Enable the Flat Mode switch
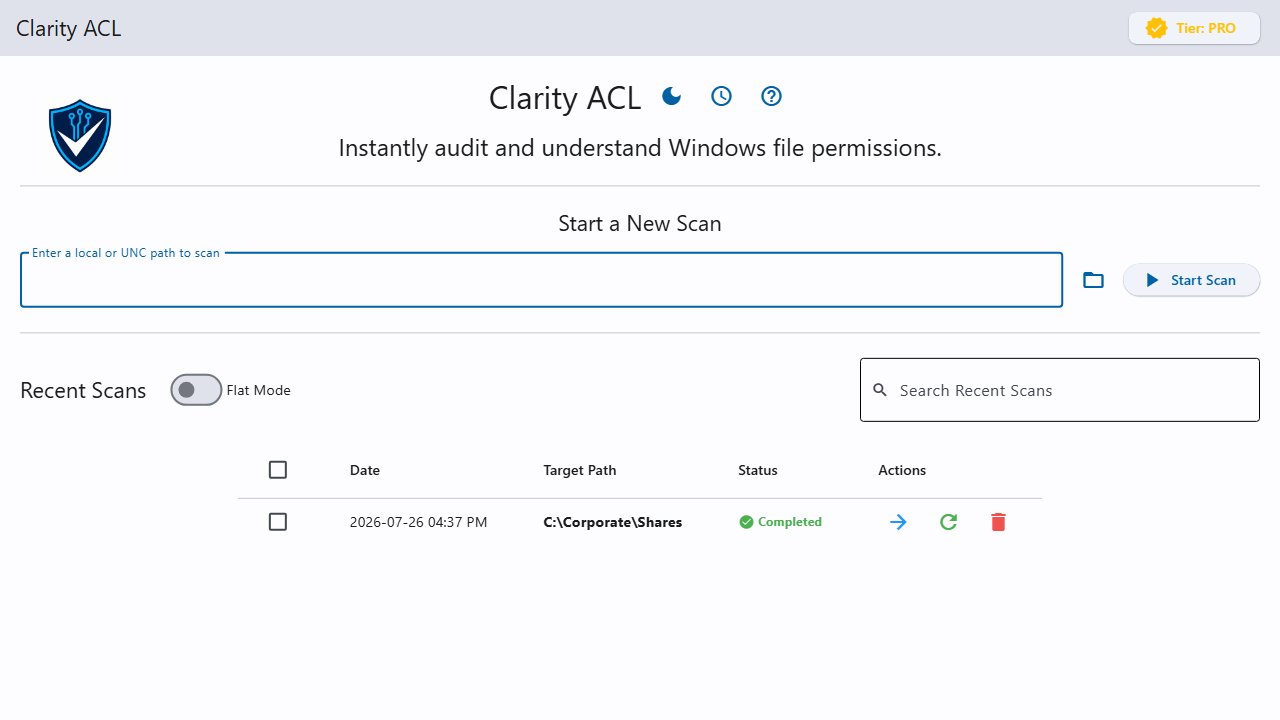 point(196,390)
